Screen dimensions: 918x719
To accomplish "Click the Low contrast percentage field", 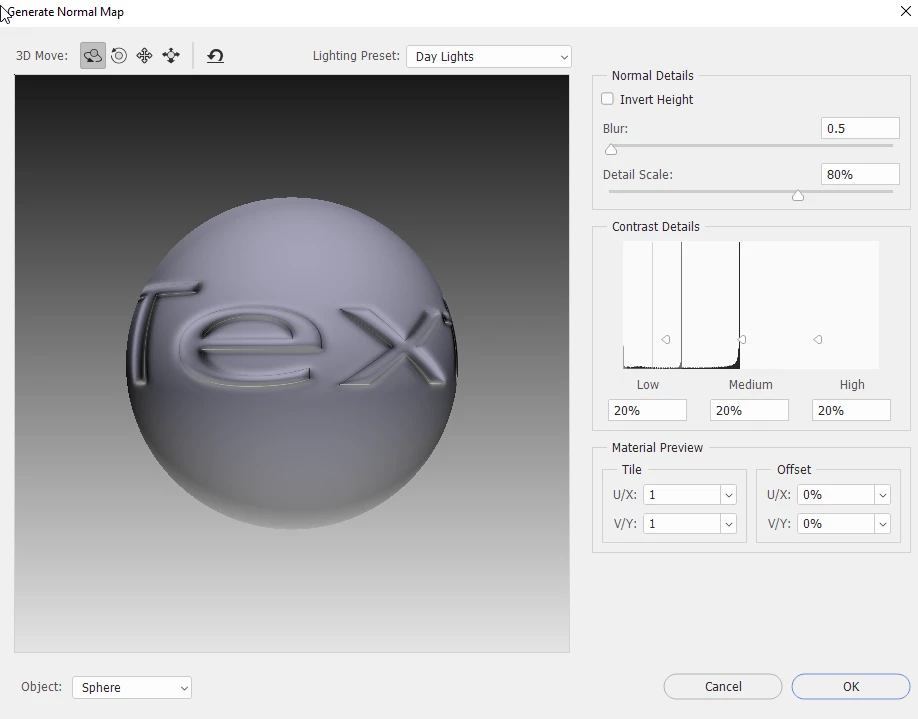I will point(647,410).
